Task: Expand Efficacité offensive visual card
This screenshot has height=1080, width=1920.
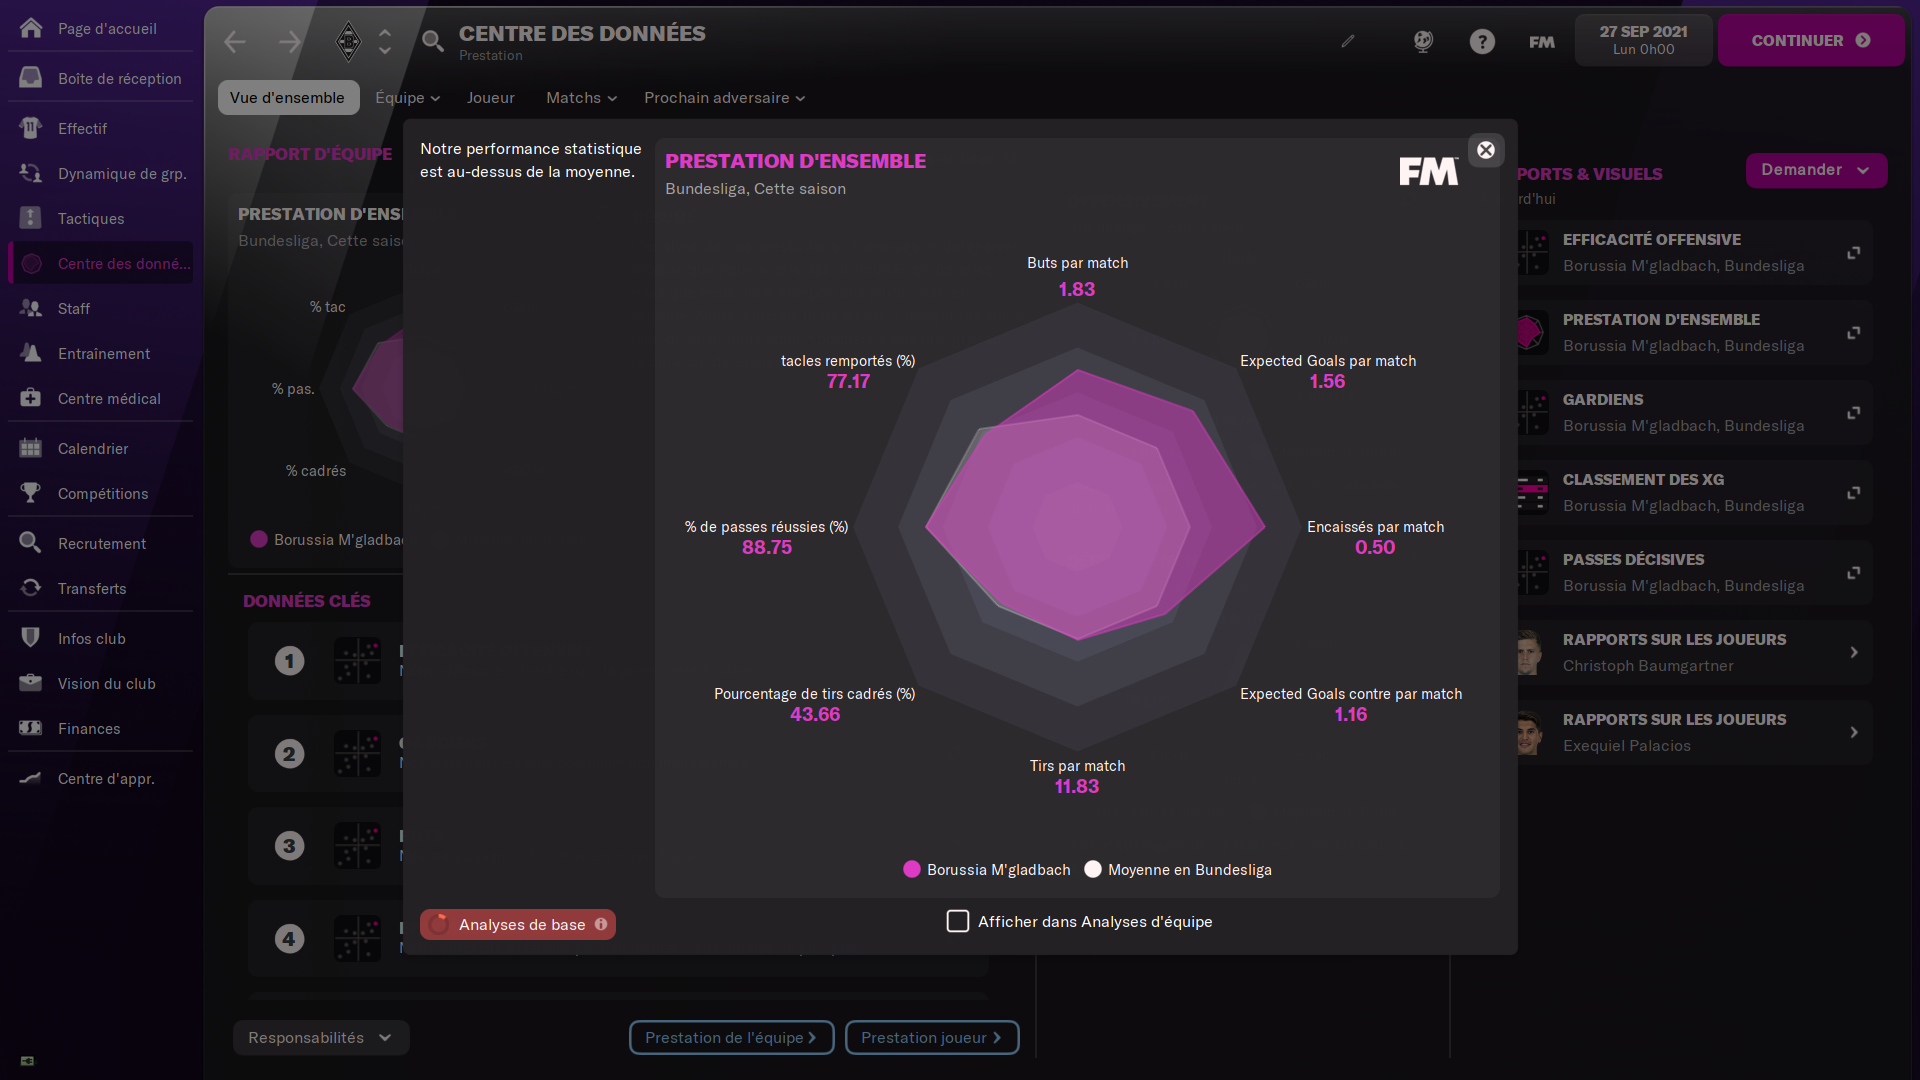Action: tap(1853, 253)
